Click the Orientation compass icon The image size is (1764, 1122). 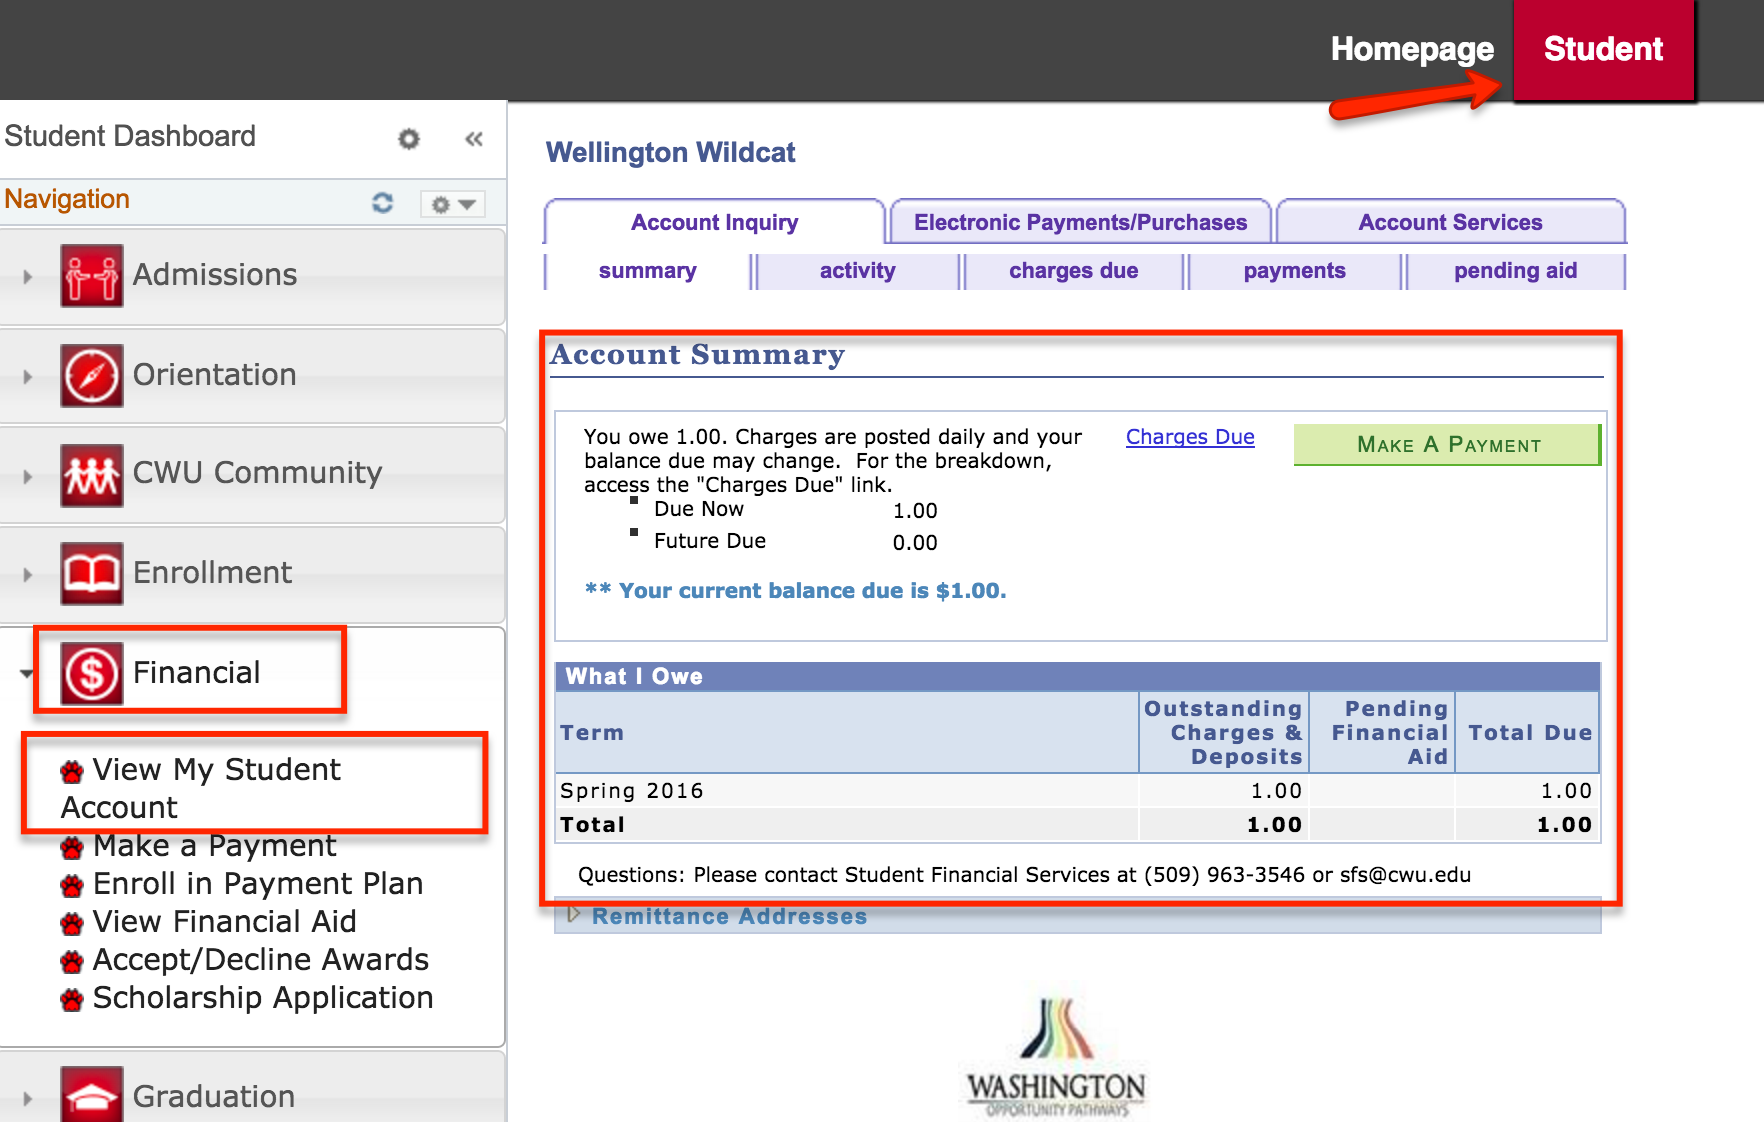click(92, 375)
